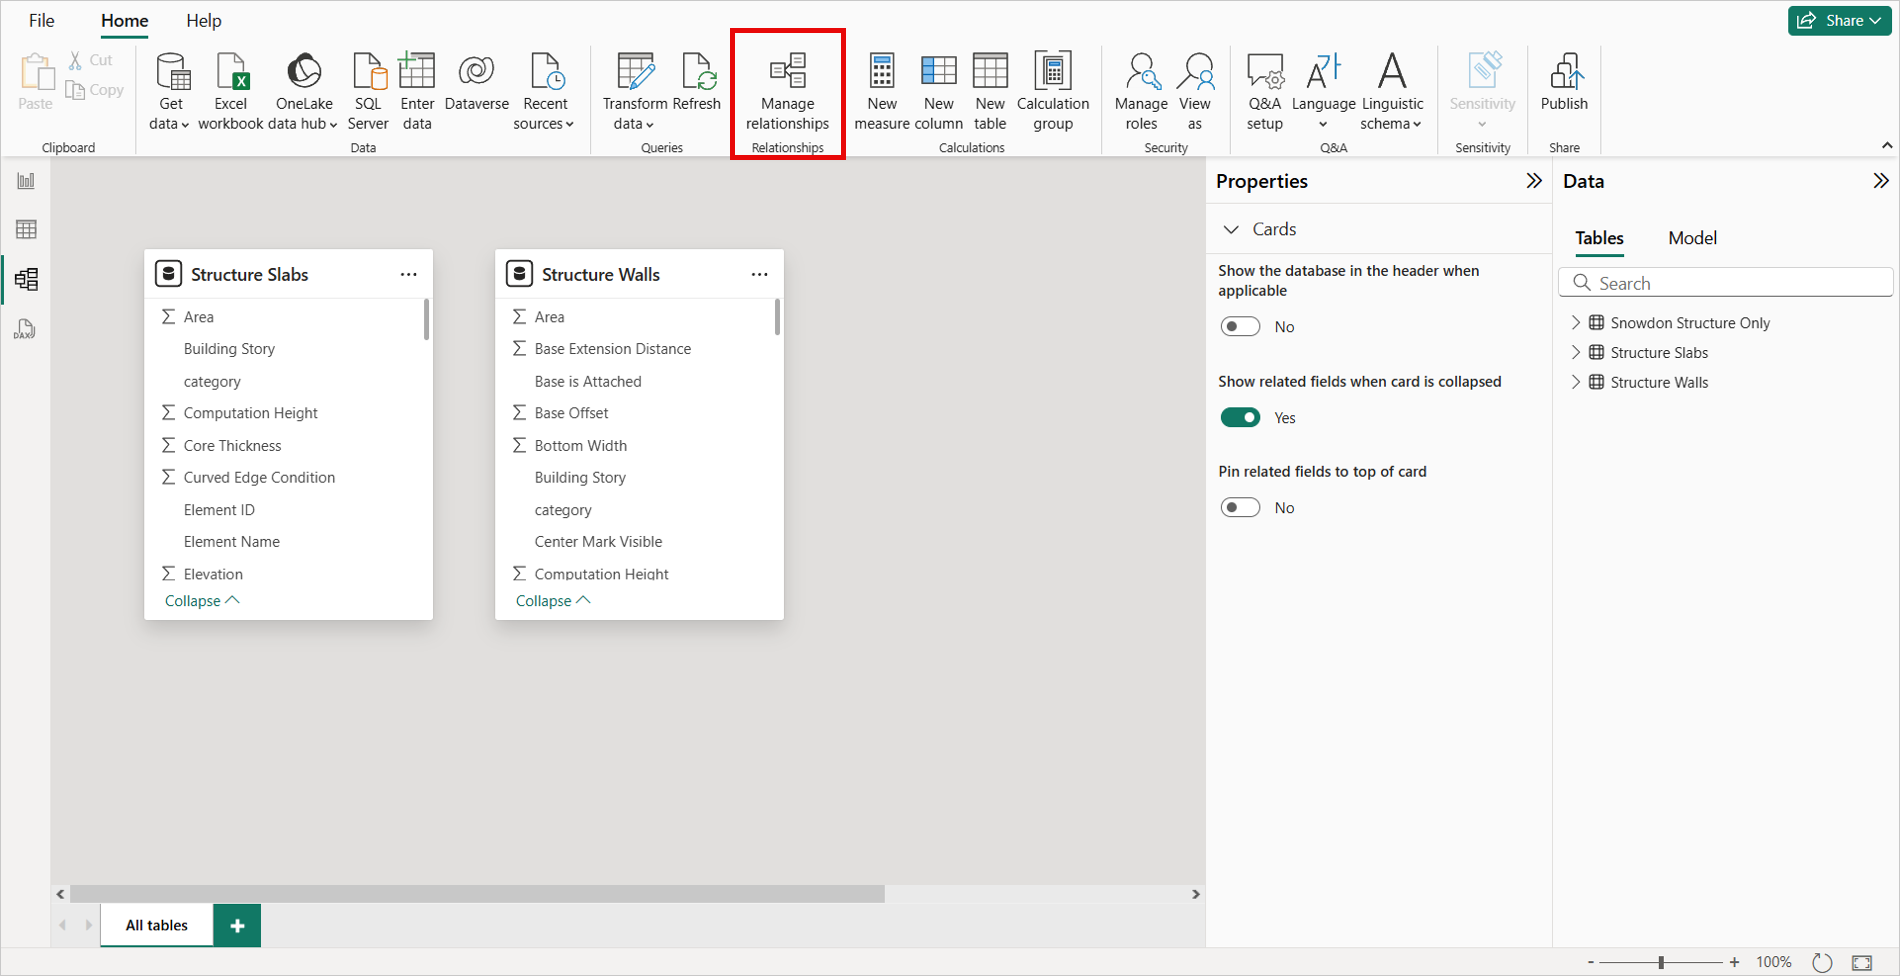Switch to Table view in sidebar

click(x=26, y=230)
